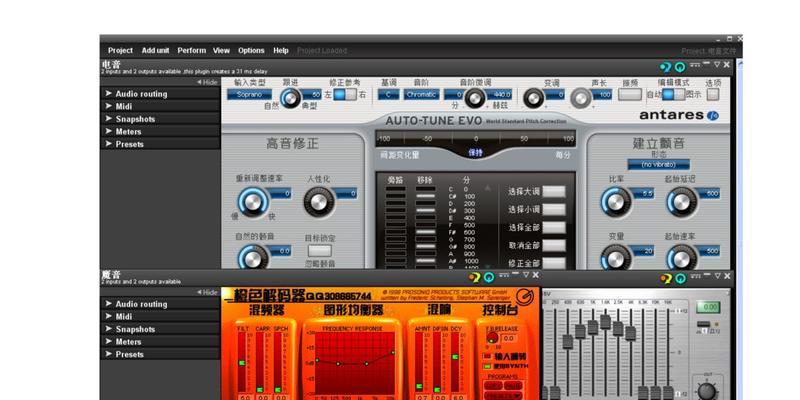Minimize the equalizer plugin panel
The width and height of the screenshot is (800, 400).
point(707,275)
